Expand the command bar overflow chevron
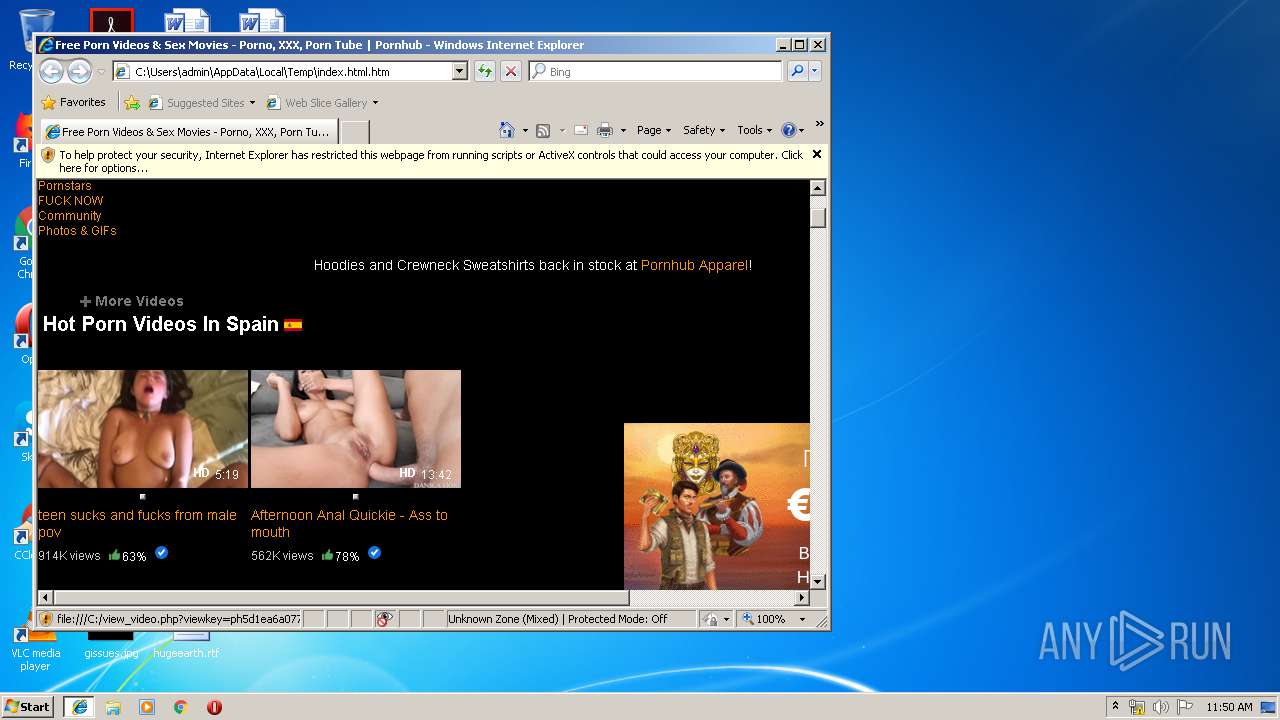Viewport: 1280px width, 720px height. [819, 125]
